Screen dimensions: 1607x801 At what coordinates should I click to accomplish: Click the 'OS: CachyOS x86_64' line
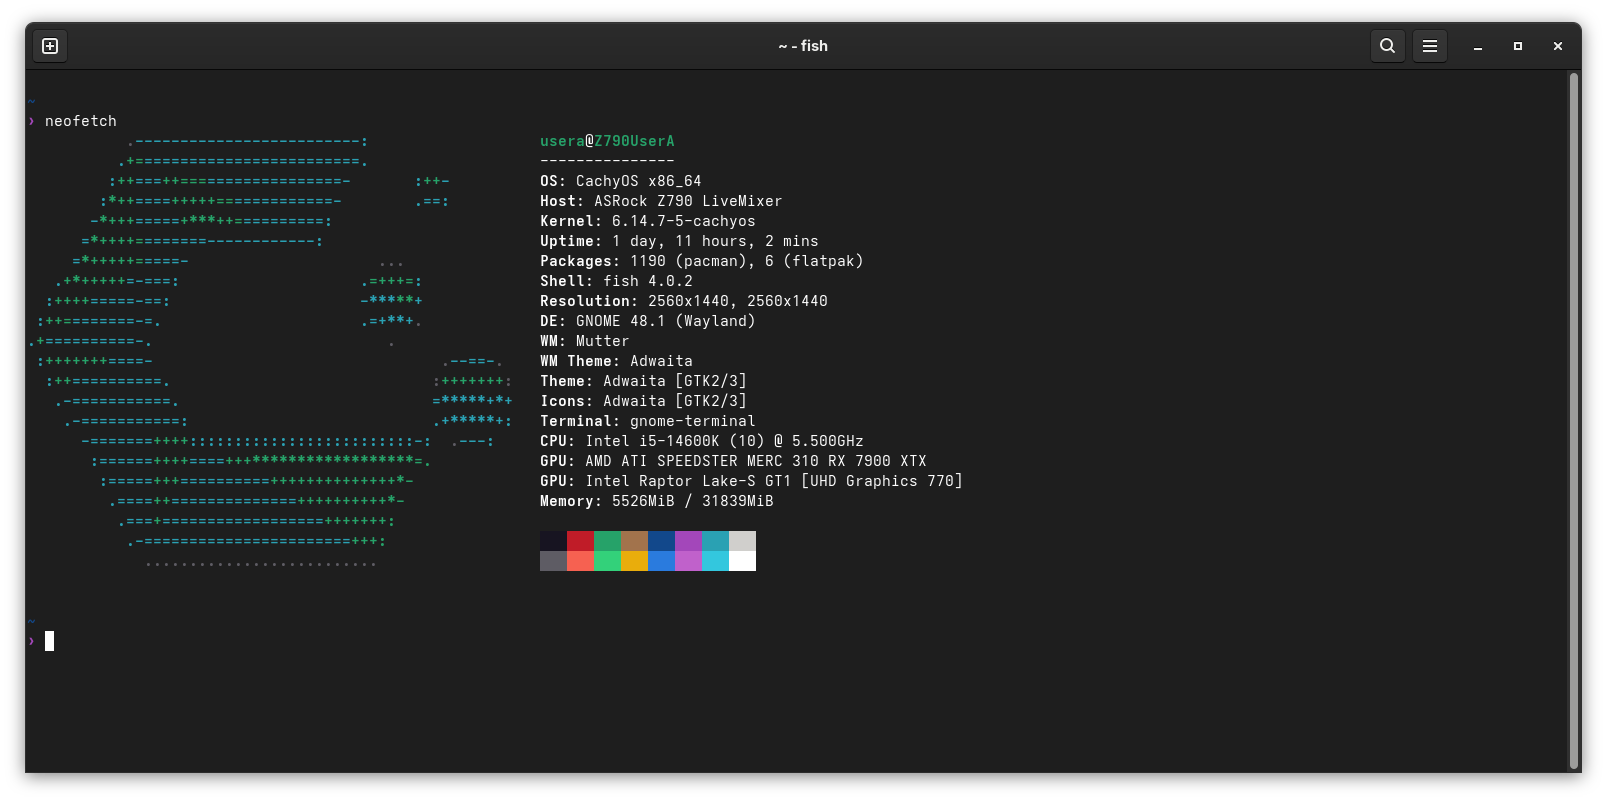coord(621,181)
